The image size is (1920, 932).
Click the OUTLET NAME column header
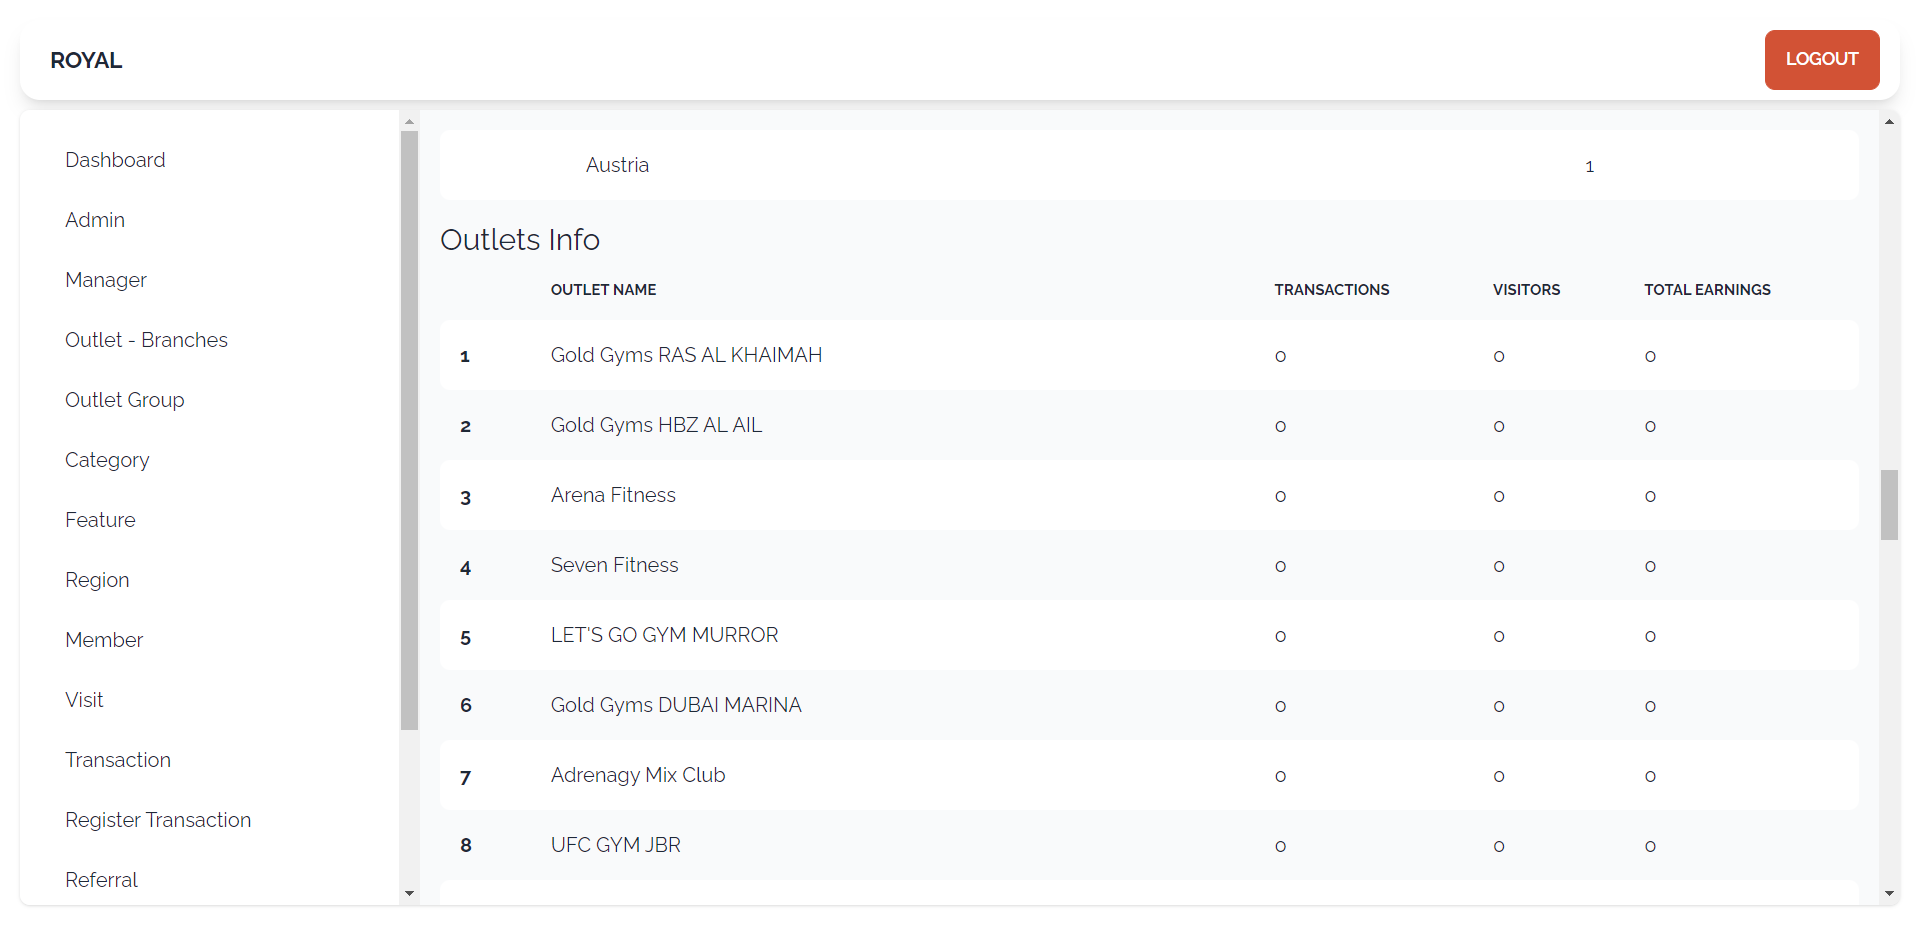603,290
